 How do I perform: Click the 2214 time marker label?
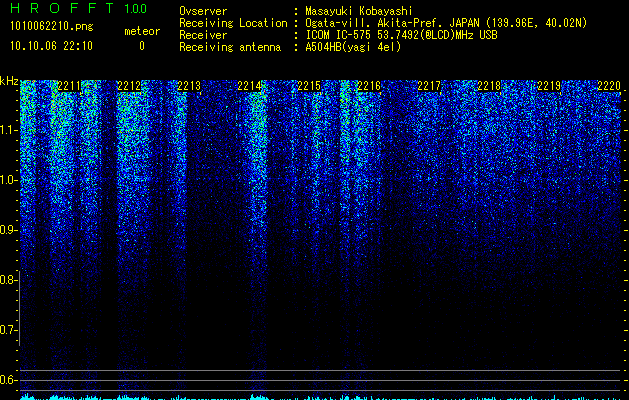[249, 86]
